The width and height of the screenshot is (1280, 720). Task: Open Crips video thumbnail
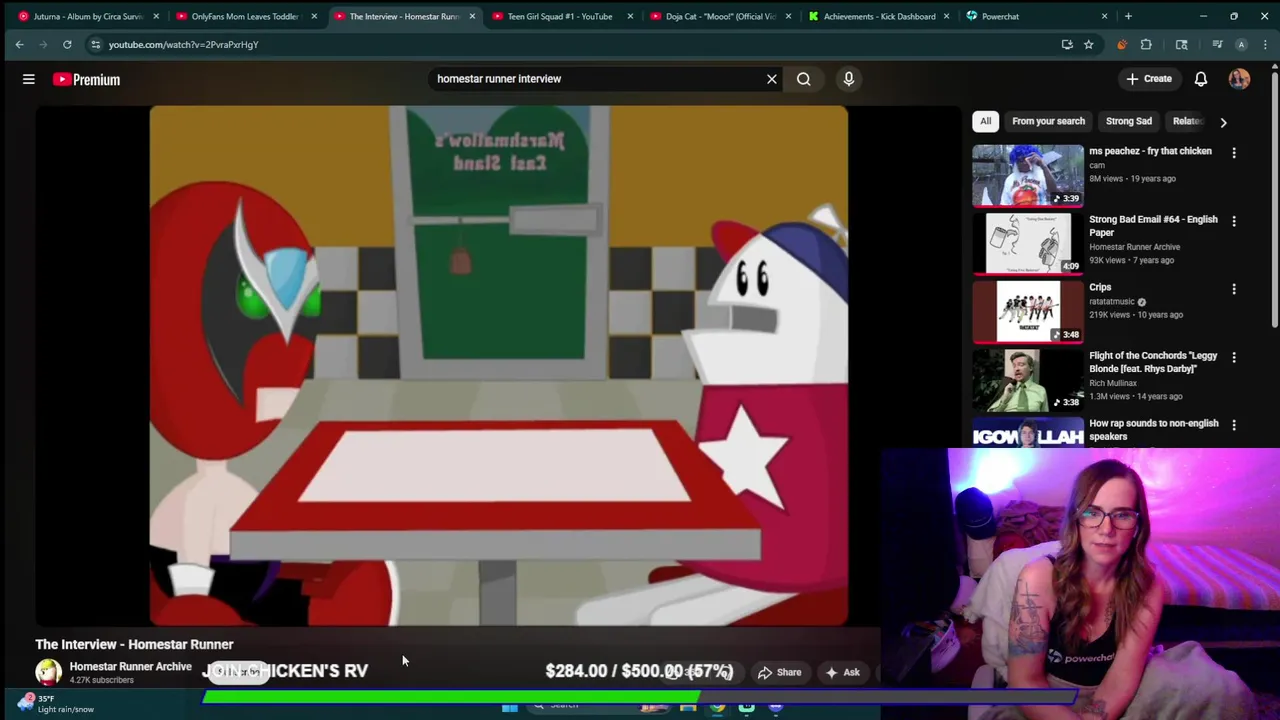point(1028,311)
